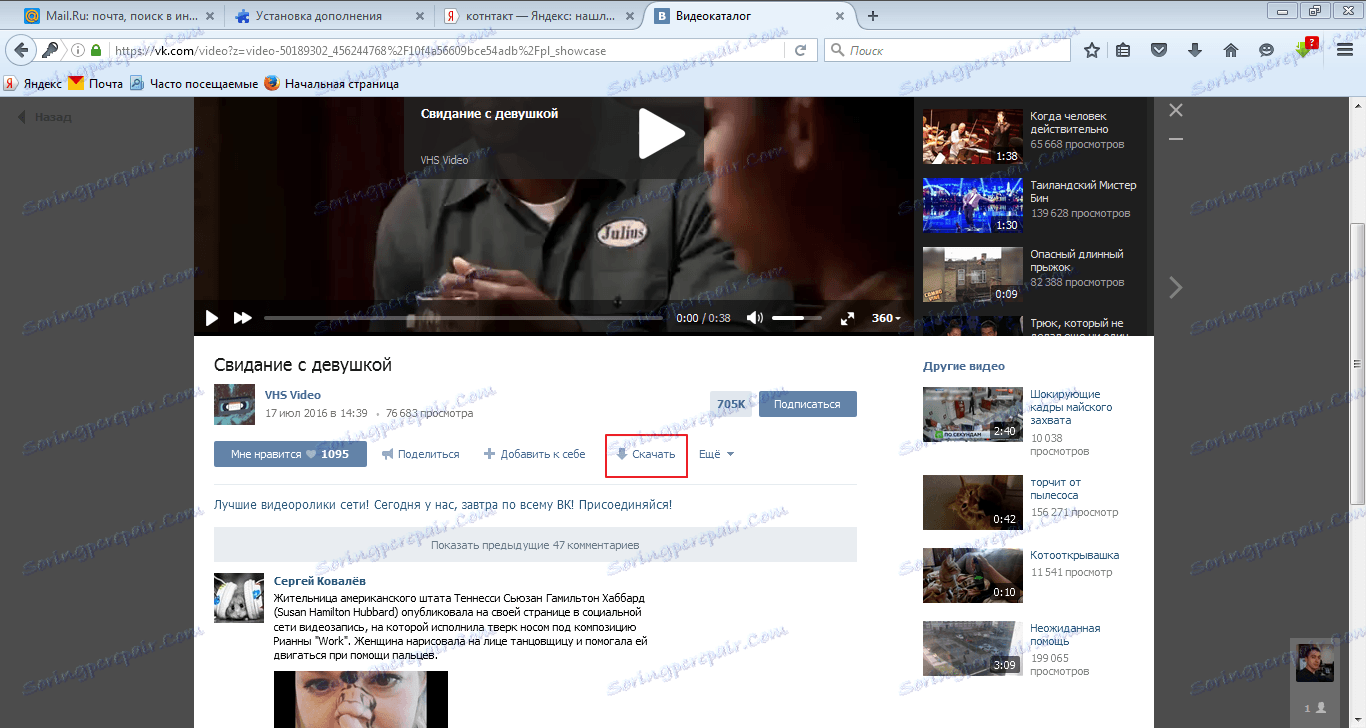The height and width of the screenshot is (728, 1366).
Task: Adjust the video volume slider
Action: (x=797, y=318)
